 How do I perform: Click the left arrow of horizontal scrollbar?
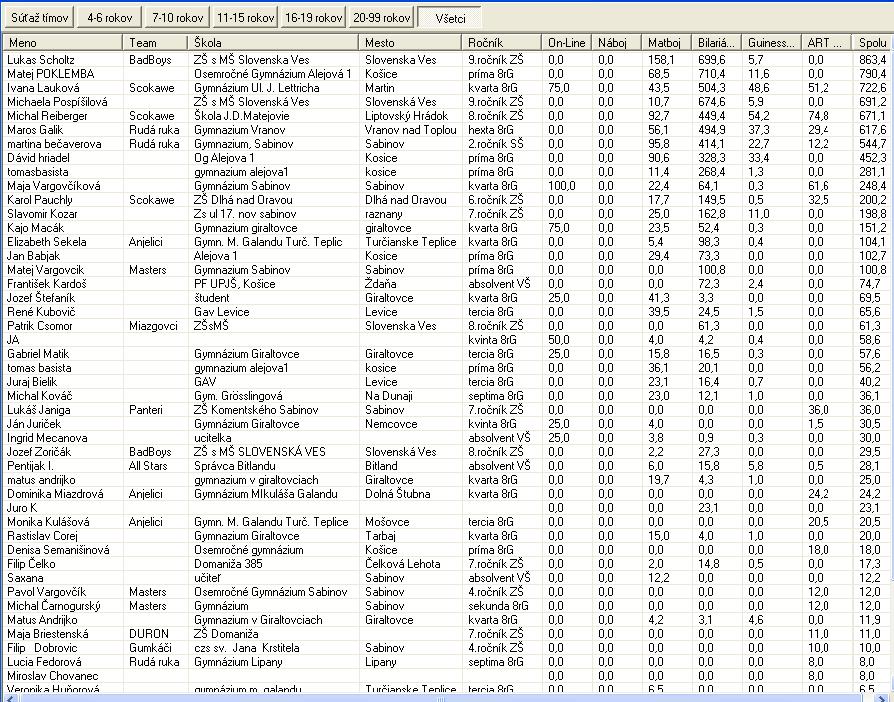tap(7, 696)
